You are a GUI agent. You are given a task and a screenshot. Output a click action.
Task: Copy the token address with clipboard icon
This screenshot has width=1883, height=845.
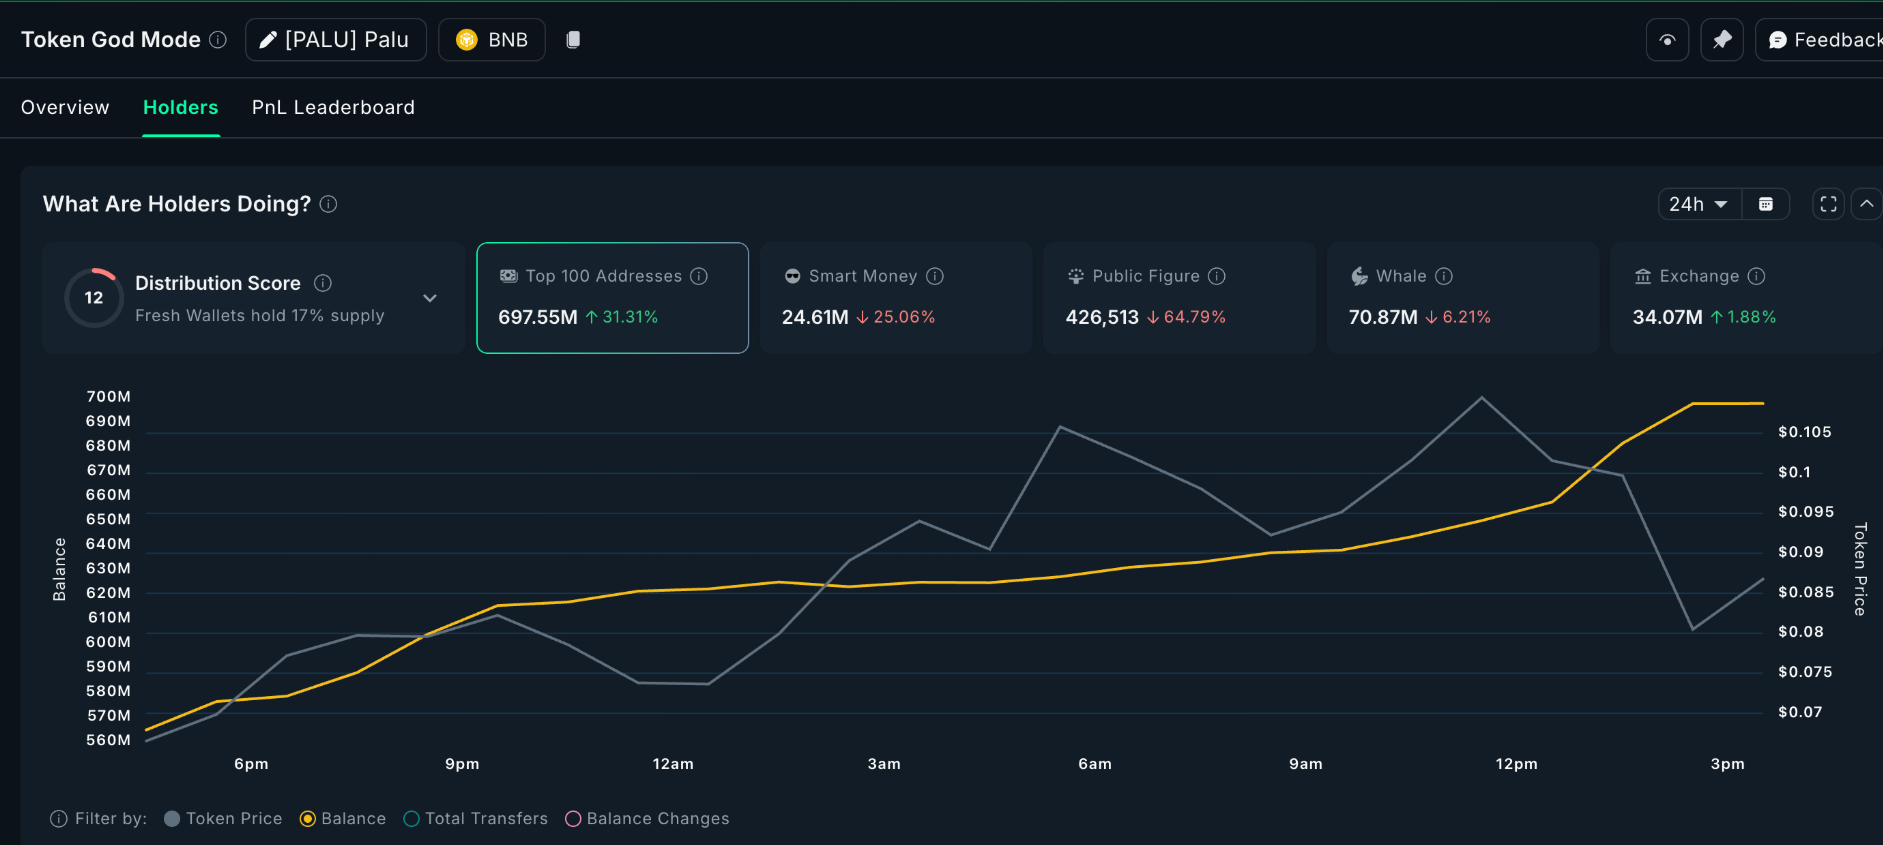point(573,40)
